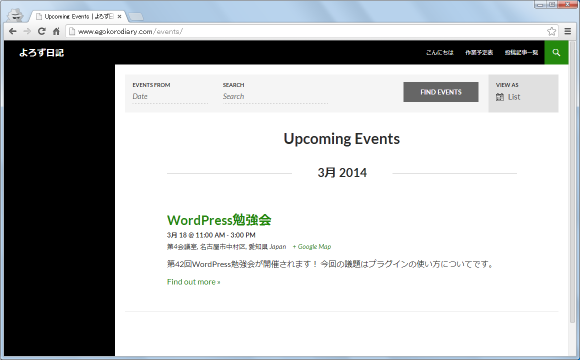580x360 pixels.
Task: Open the Chrome hamburger menu
Action: click(x=568, y=31)
